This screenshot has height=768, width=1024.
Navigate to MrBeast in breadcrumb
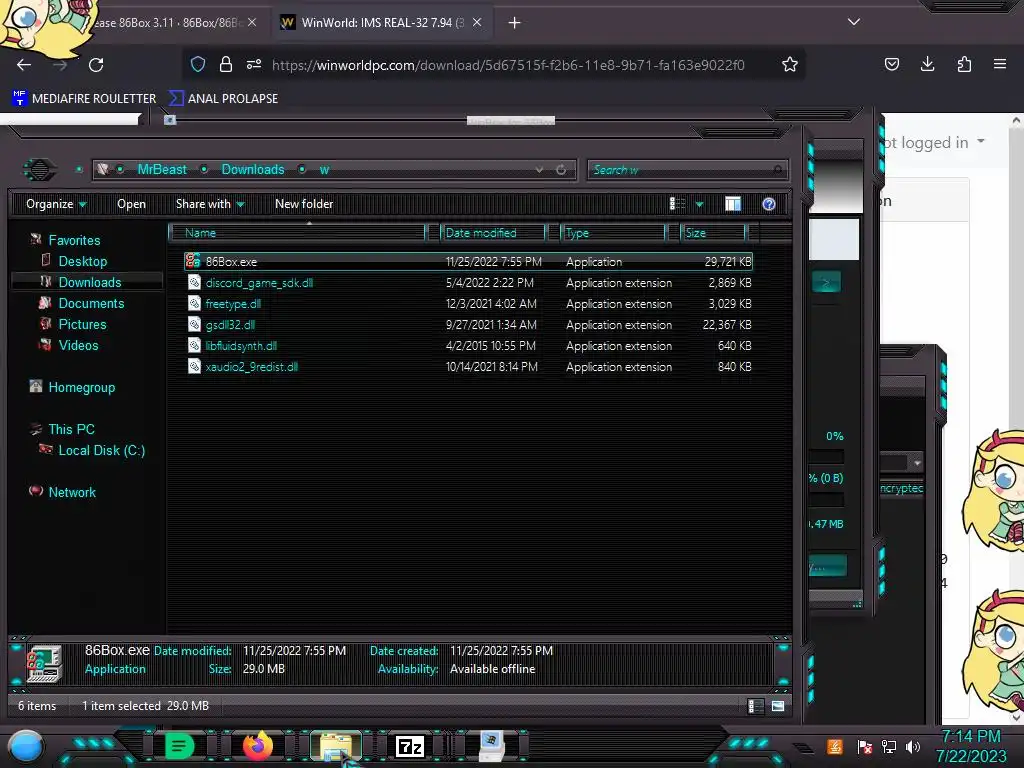pyautogui.click(x=162, y=170)
